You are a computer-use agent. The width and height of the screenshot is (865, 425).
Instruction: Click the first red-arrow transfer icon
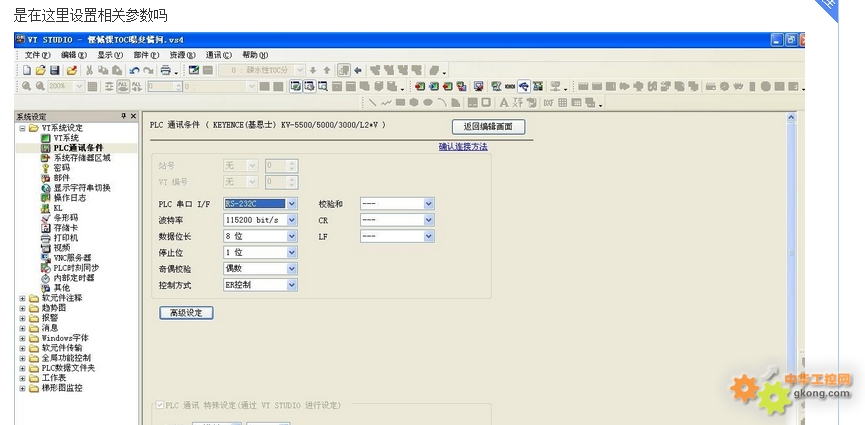(420, 86)
